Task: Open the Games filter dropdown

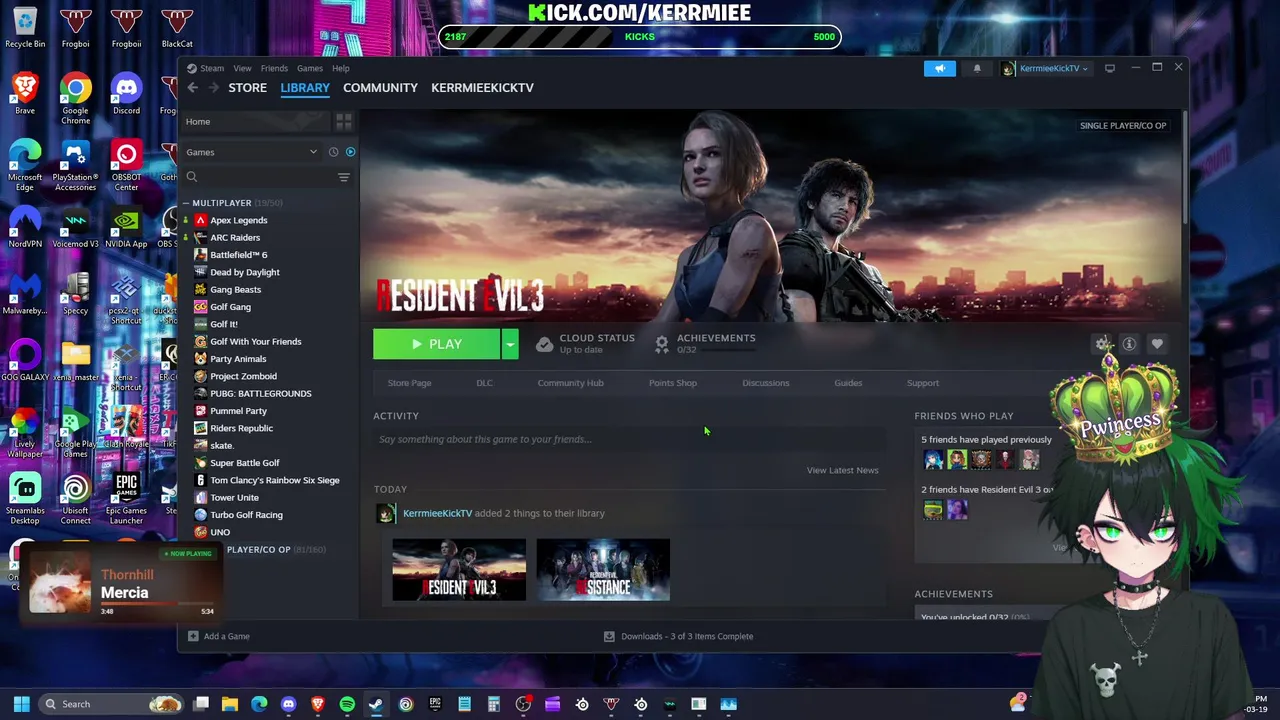Action: pos(250,152)
